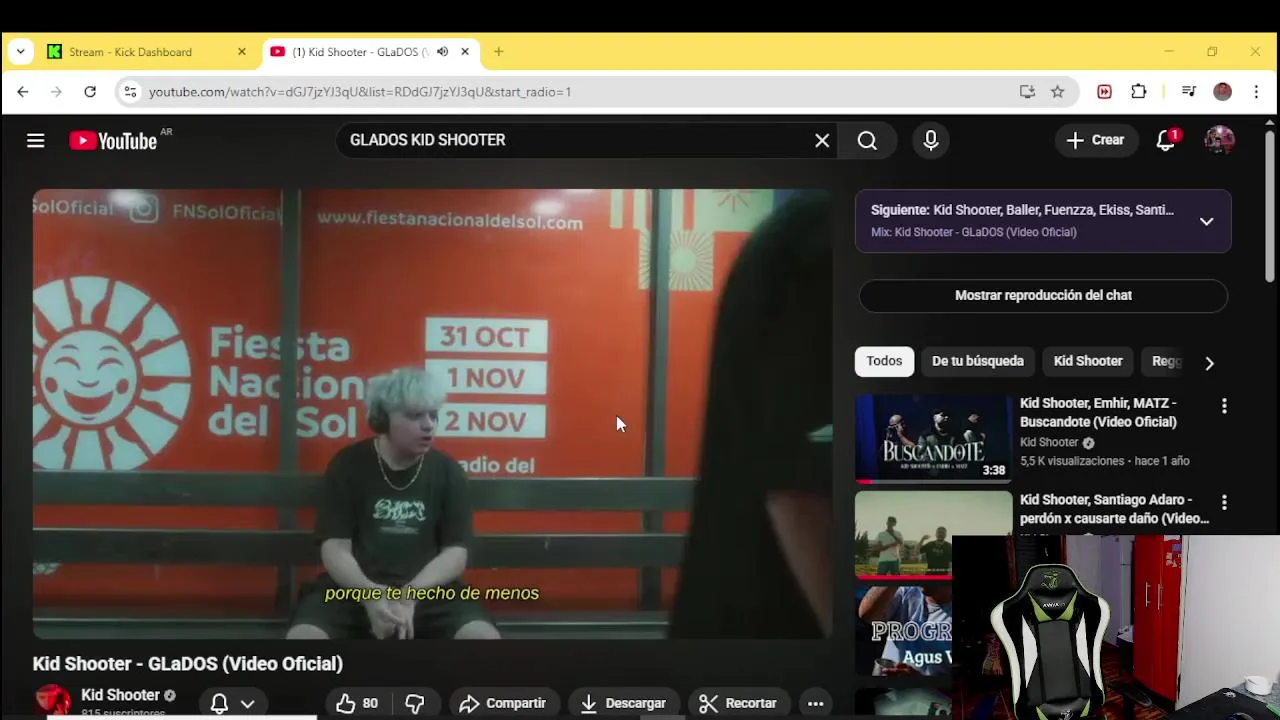Open the YouTube guide hamburger menu
This screenshot has height=720, width=1280.
(35, 141)
